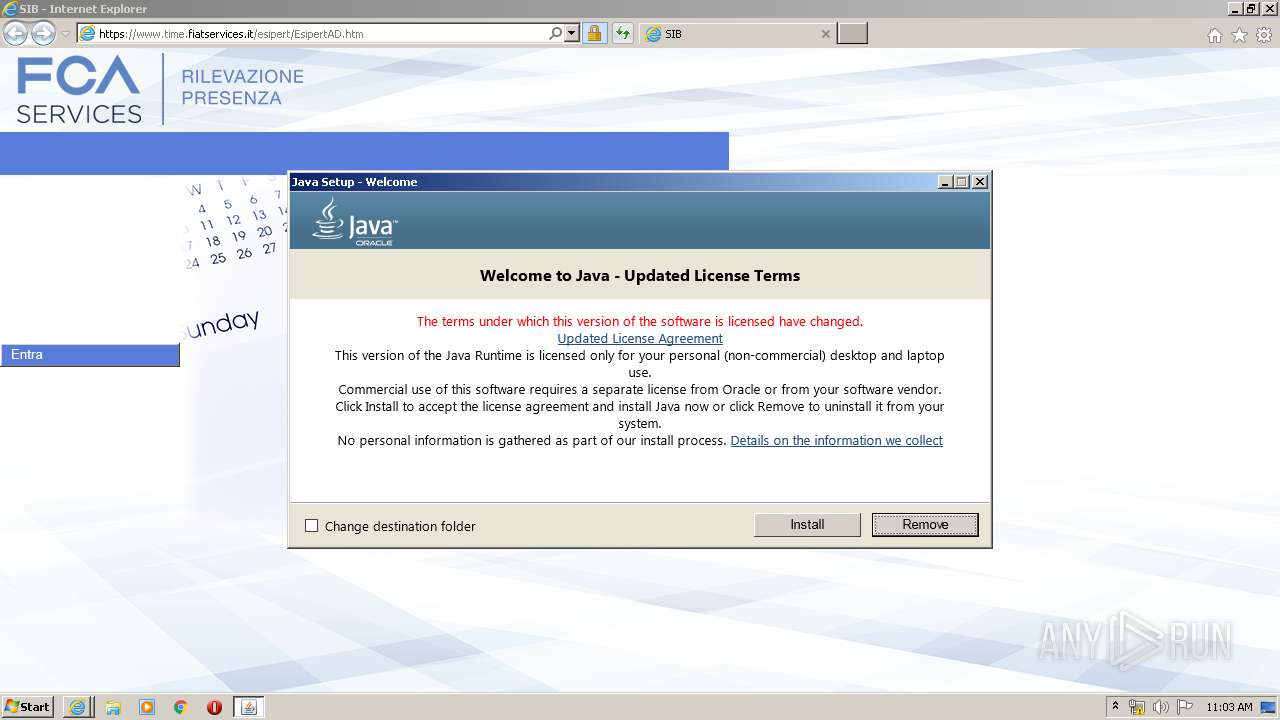Image resolution: width=1280 pixels, height=720 pixels.
Task: Open Google Chrome from the taskbar
Action: 181,707
